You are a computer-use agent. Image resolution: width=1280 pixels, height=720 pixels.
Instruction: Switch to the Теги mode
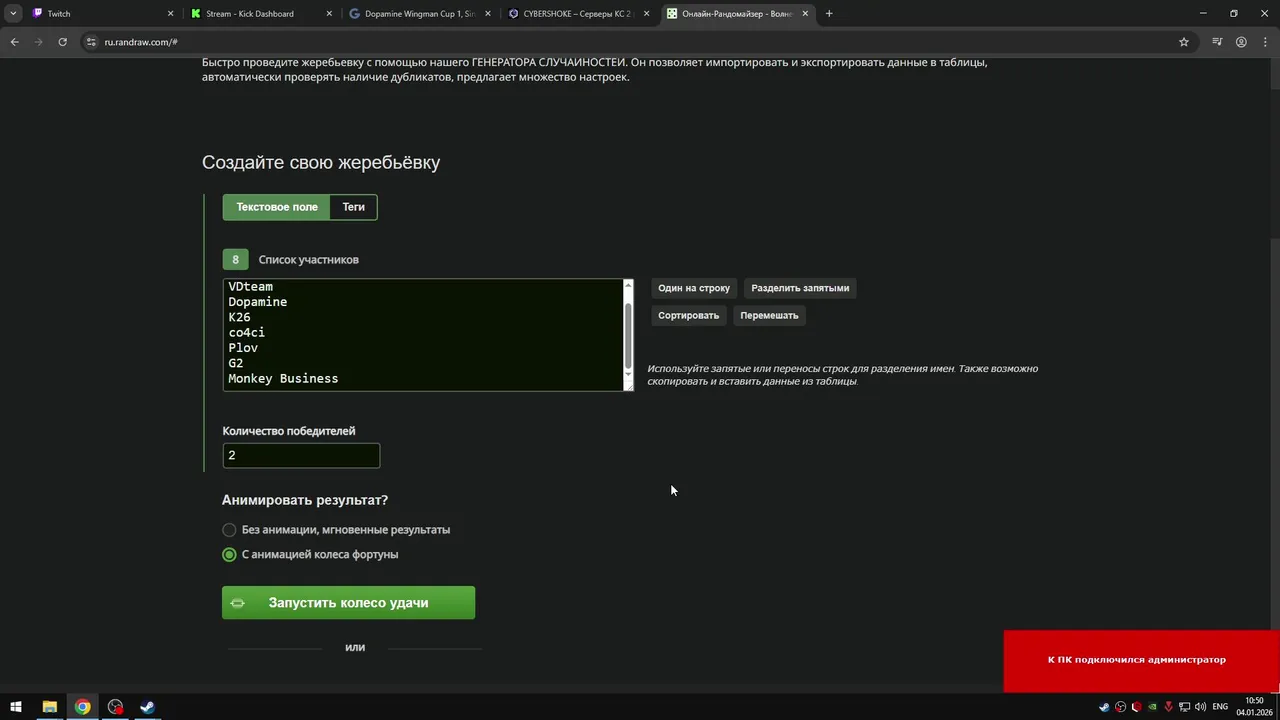point(354,207)
